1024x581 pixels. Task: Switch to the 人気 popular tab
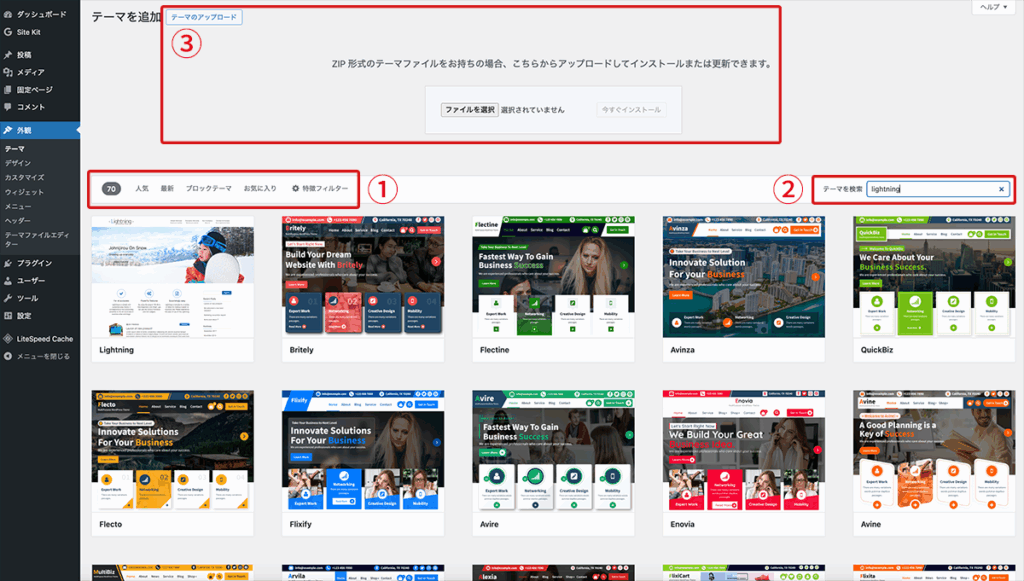142,188
